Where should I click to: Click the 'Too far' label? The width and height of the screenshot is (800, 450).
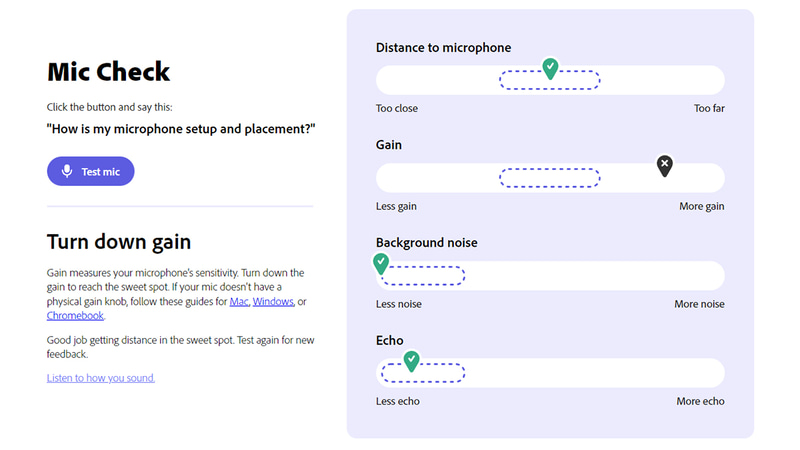(x=709, y=108)
